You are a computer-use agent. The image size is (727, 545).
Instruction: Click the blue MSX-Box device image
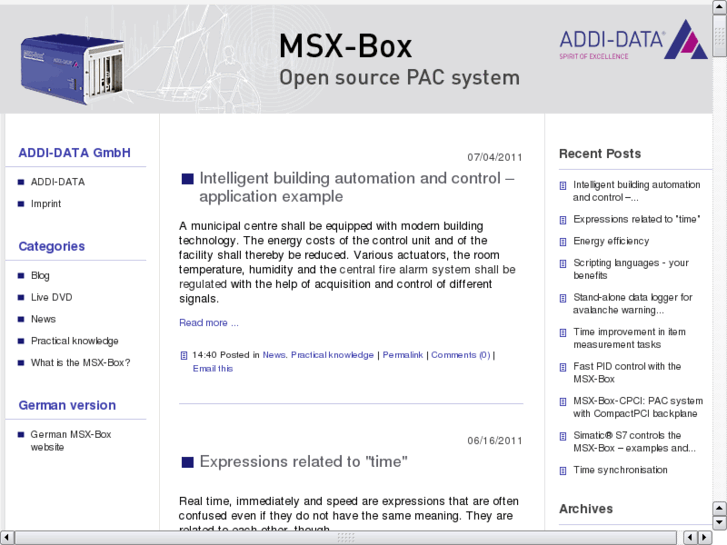coord(72,68)
